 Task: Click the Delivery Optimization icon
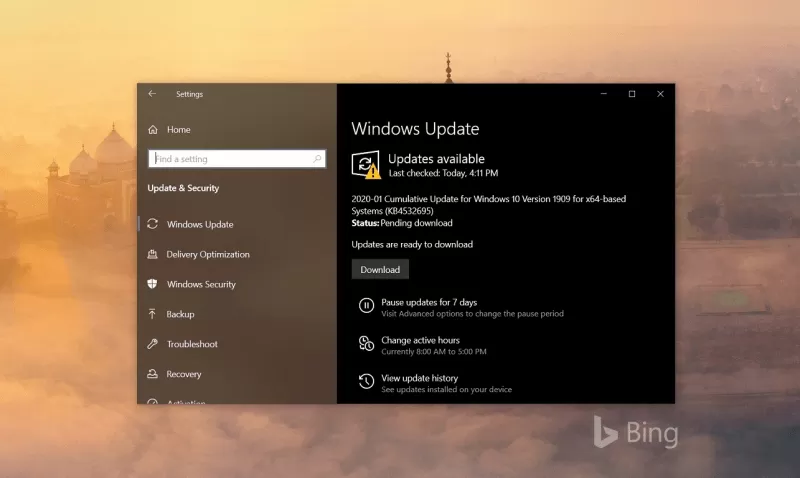(x=153, y=254)
